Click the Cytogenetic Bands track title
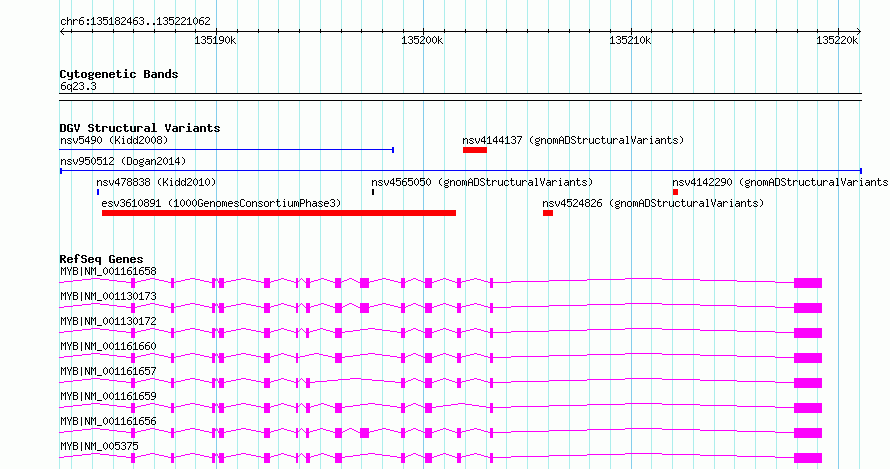890x469 pixels. pyautogui.click(x=119, y=74)
